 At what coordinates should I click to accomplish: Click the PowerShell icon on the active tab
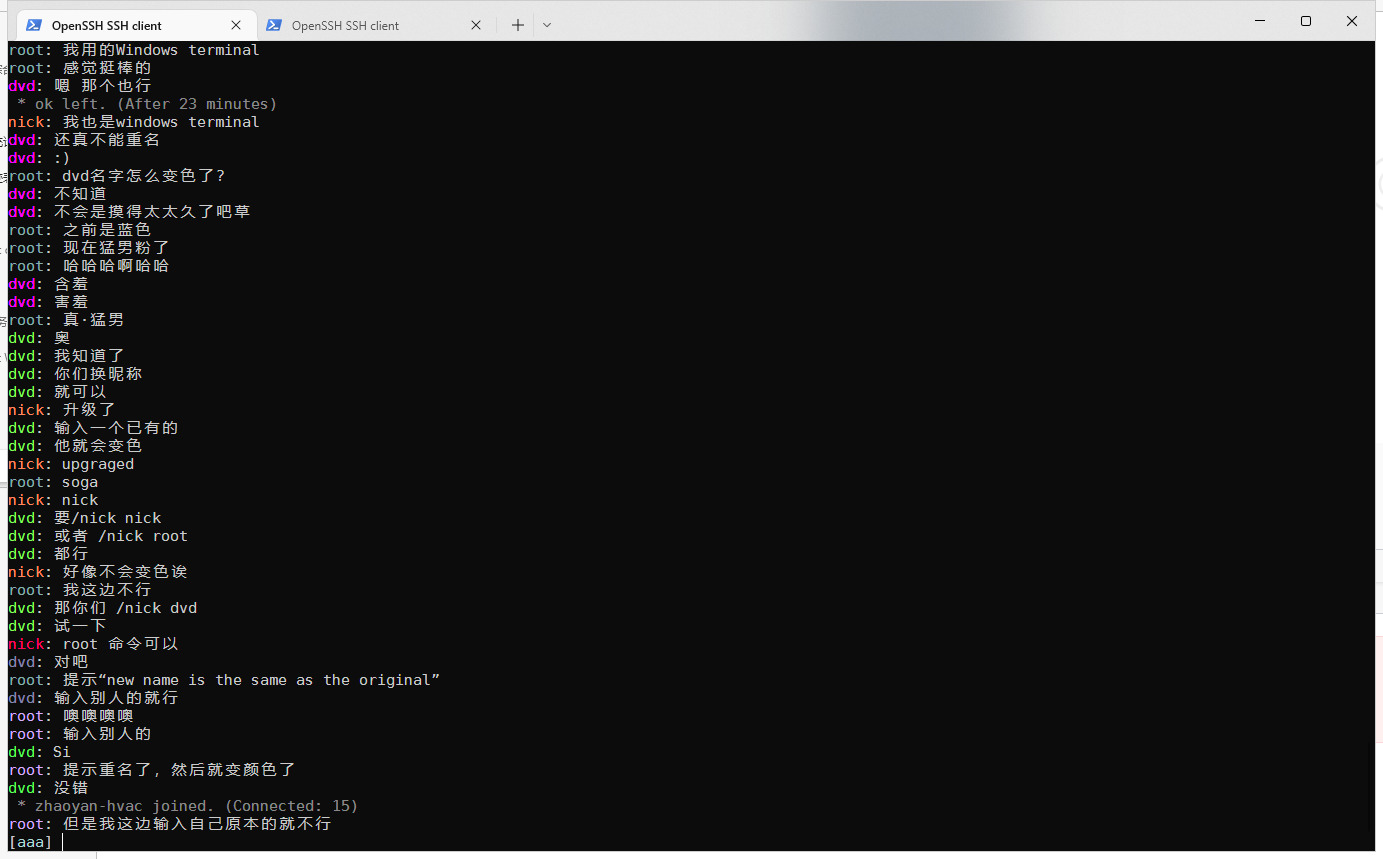click(x=34, y=25)
